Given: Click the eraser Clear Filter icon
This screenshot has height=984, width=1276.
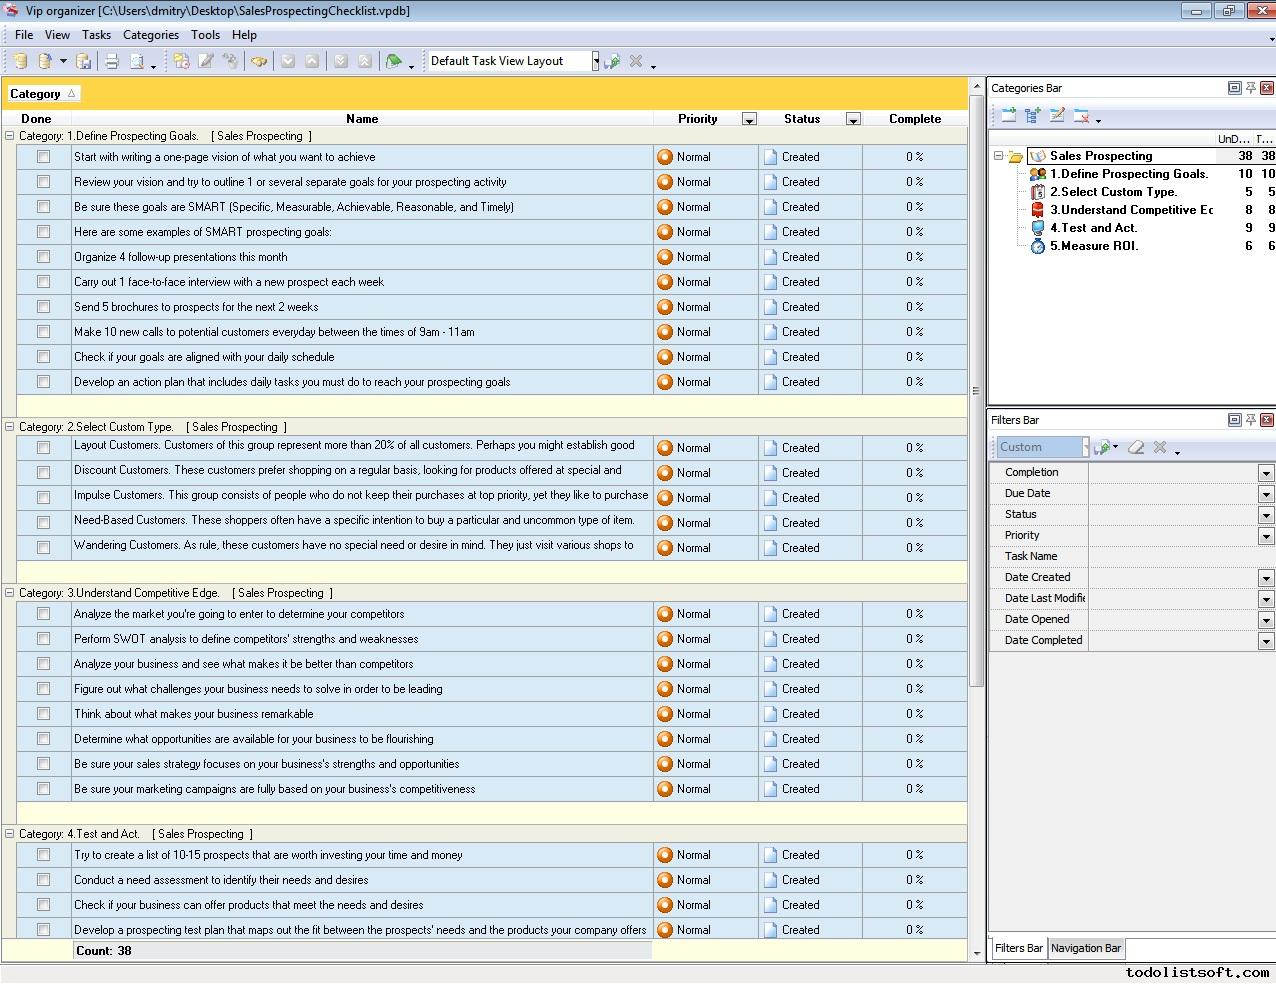Looking at the screenshot, I should click(x=1135, y=447).
